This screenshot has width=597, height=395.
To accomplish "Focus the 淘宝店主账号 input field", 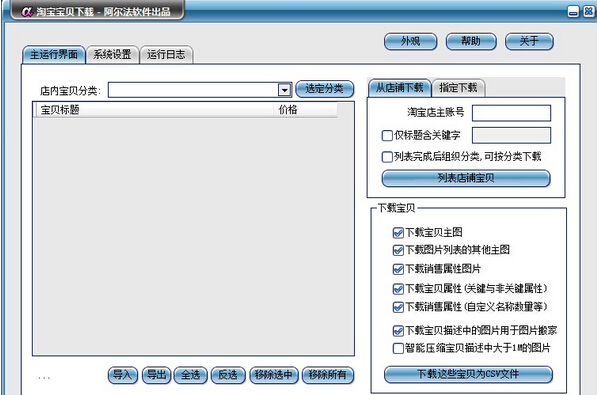I will click(x=511, y=113).
